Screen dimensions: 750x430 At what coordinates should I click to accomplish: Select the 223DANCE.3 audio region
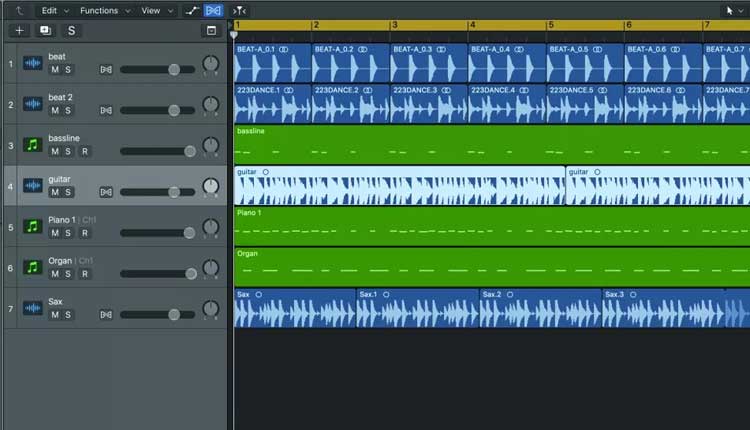429,104
